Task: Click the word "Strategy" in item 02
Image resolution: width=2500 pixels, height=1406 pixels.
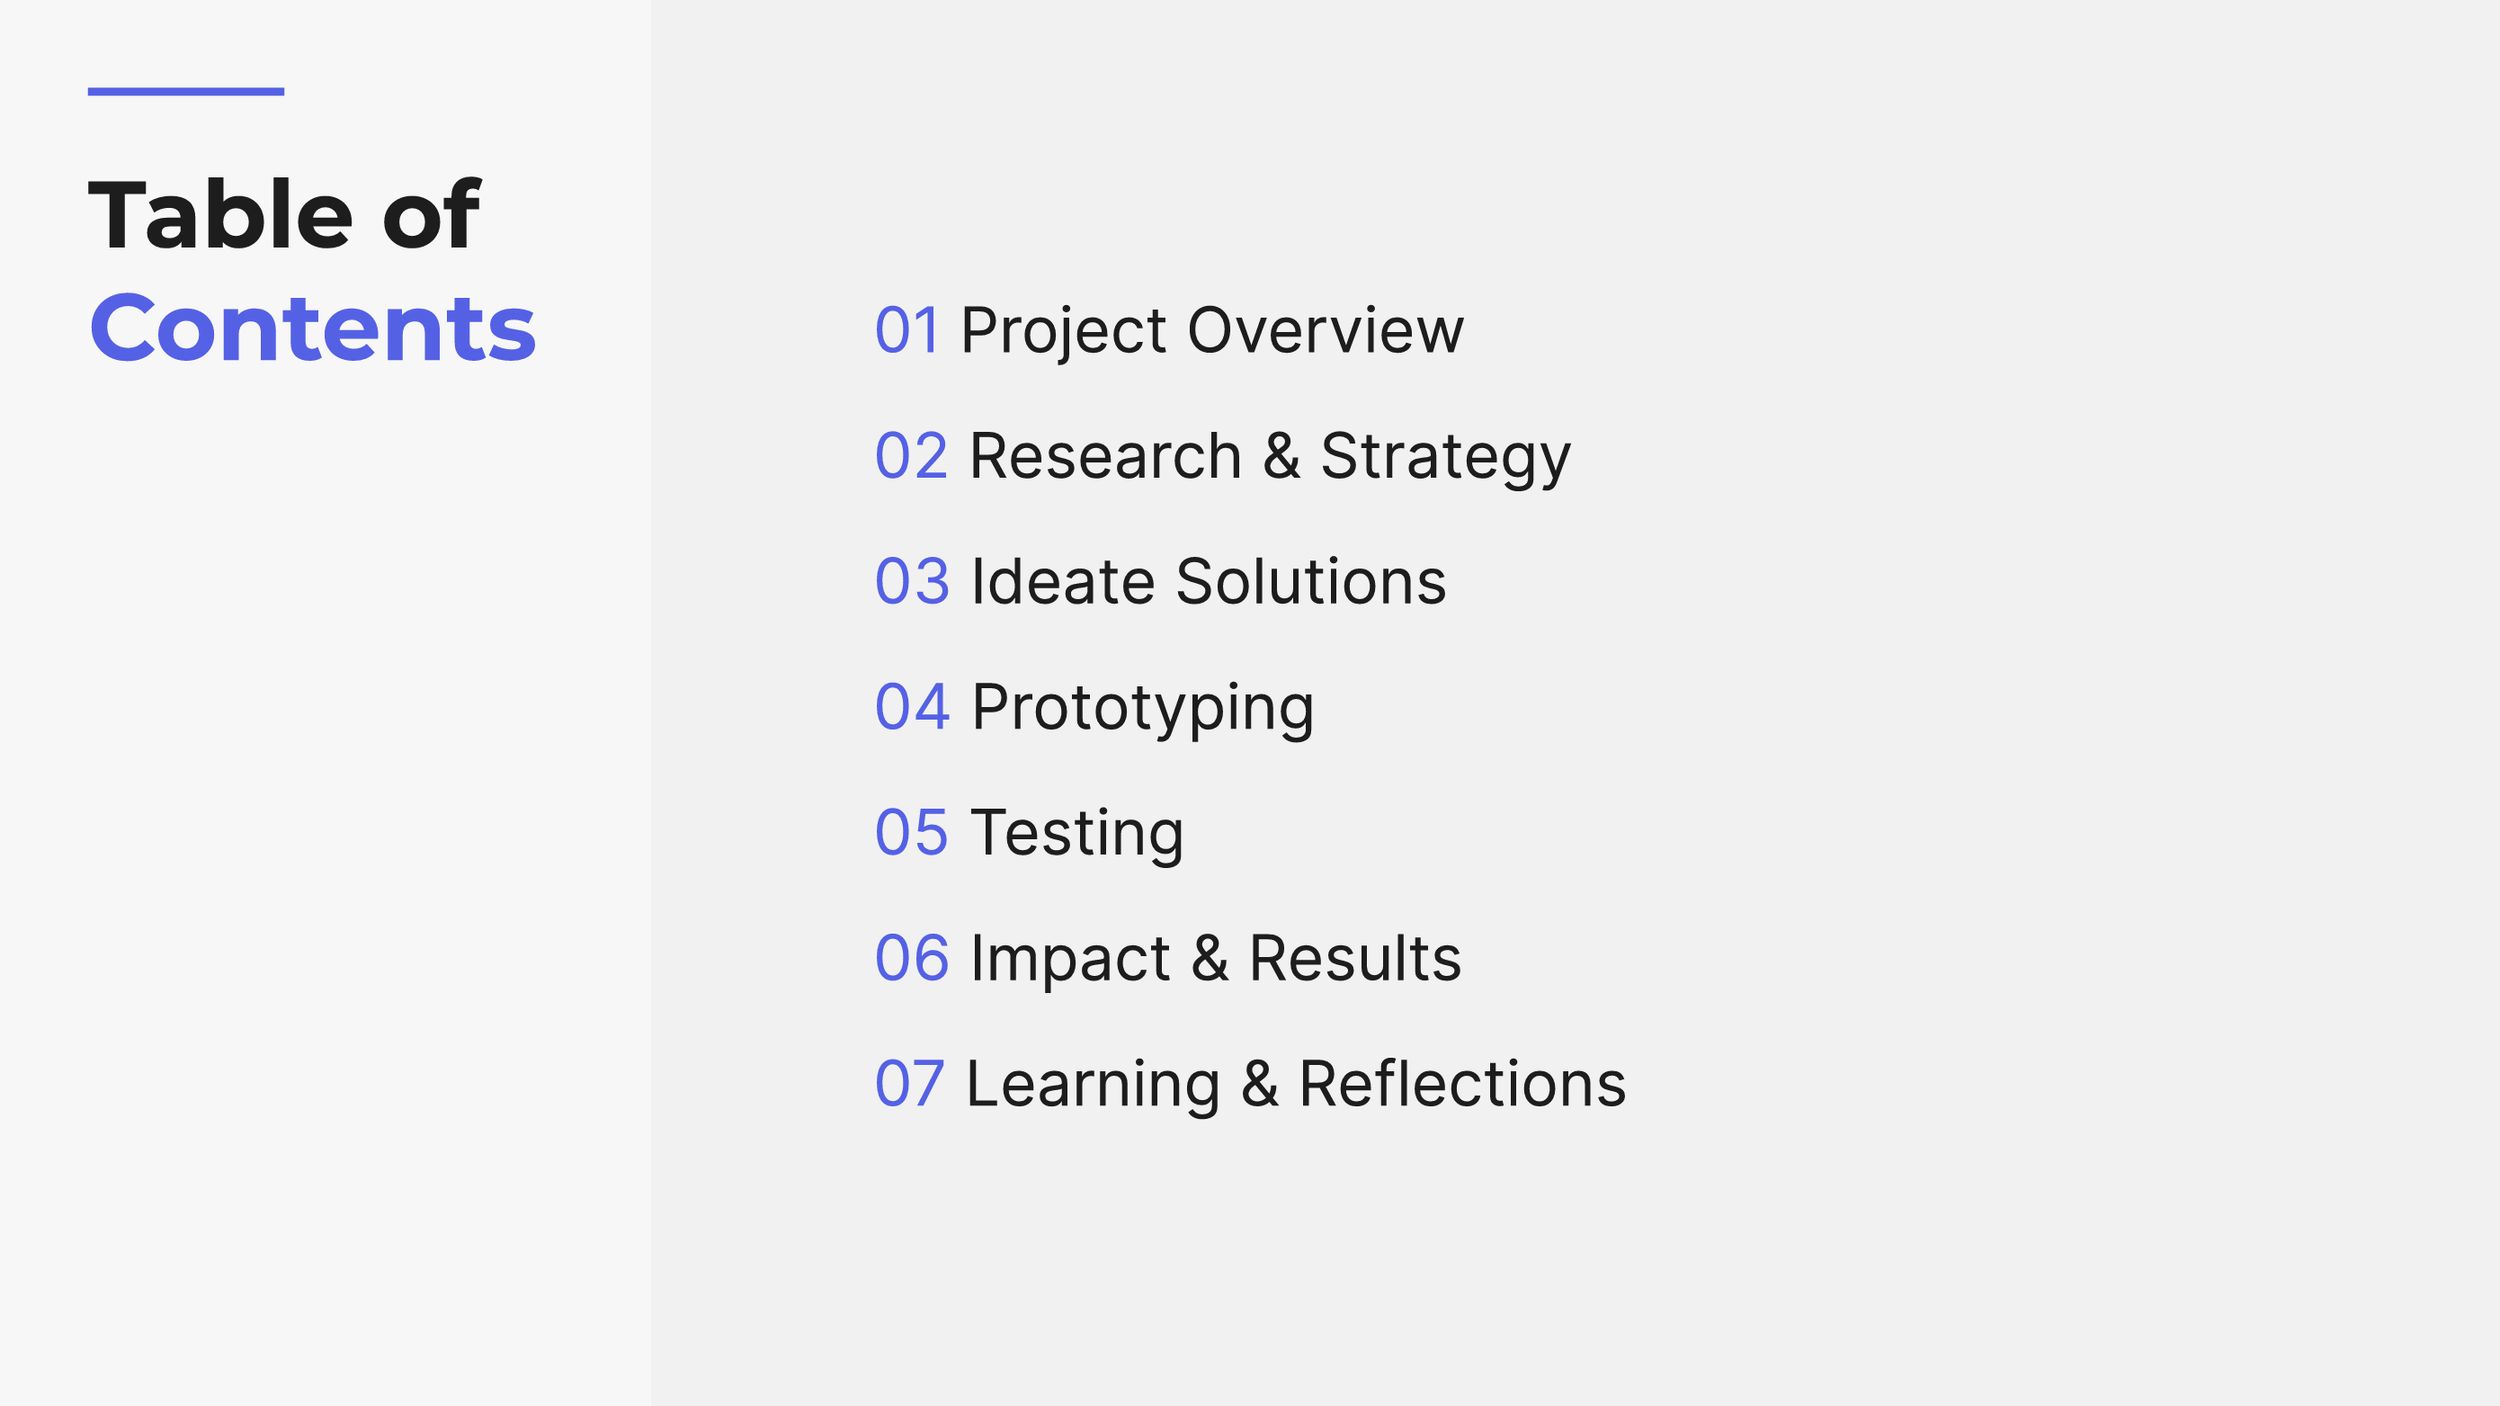Action: click(x=1446, y=458)
